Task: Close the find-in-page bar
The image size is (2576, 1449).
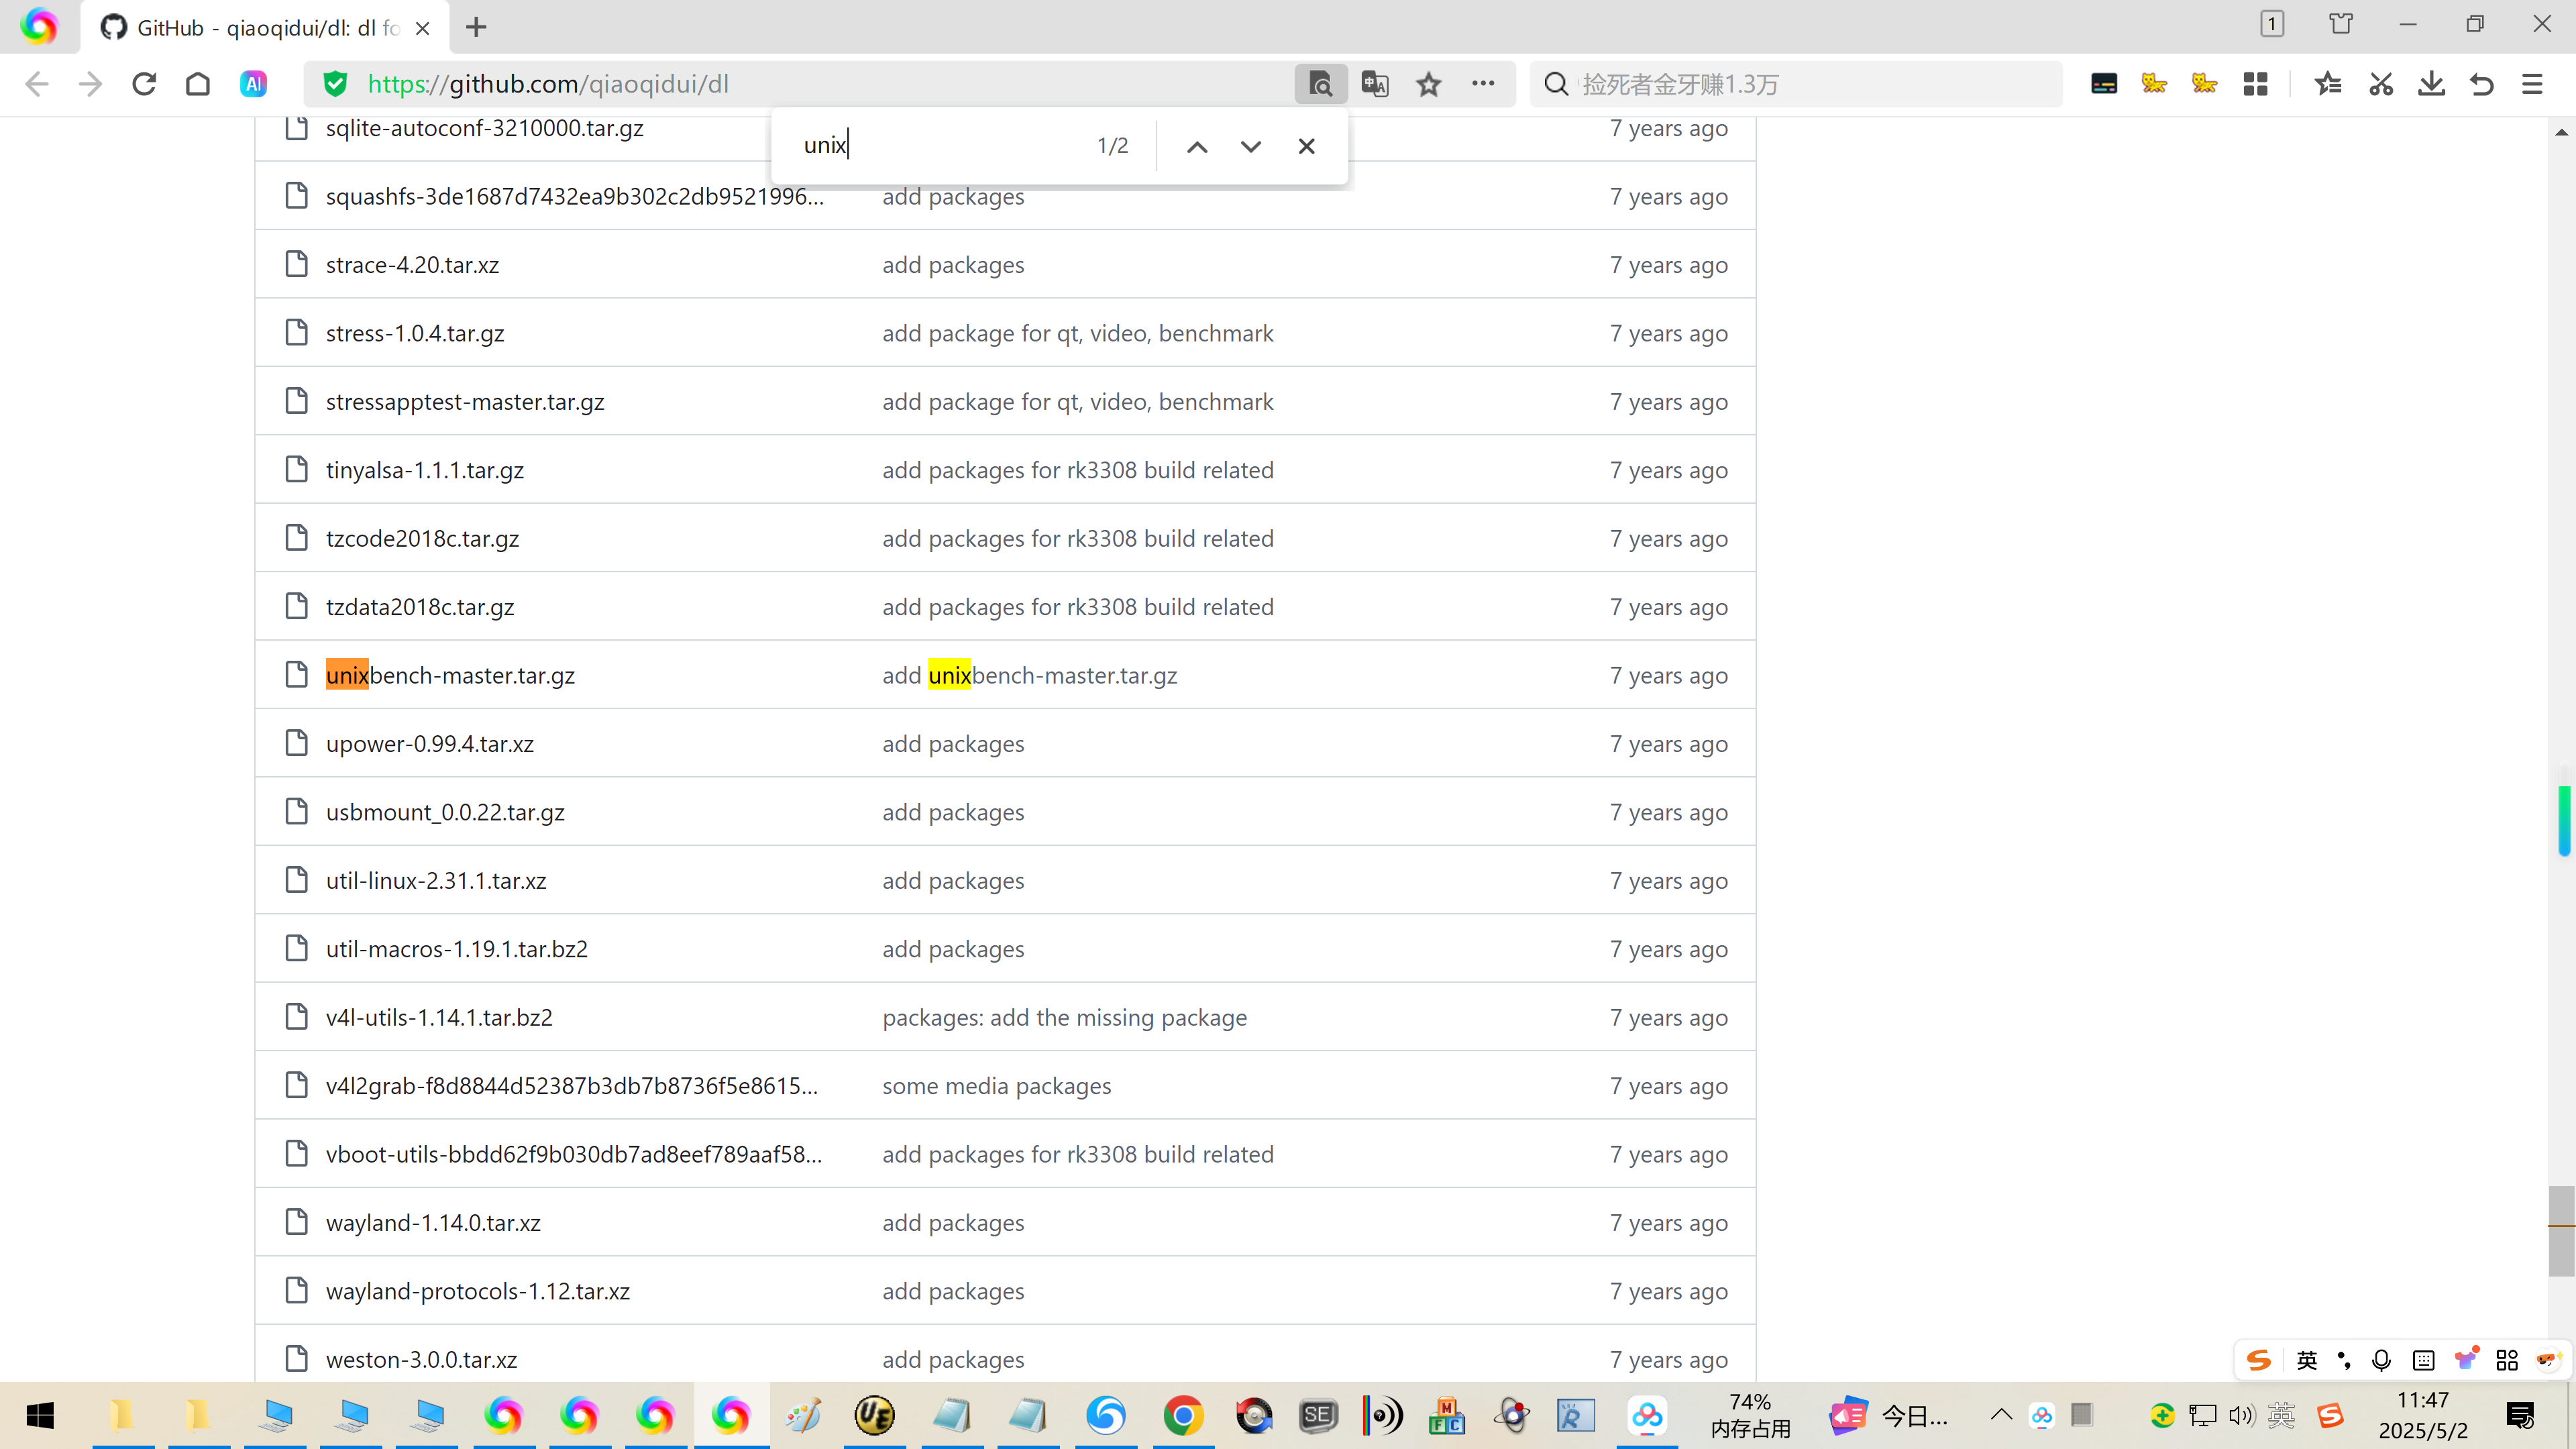Action: pyautogui.click(x=1306, y=146)
